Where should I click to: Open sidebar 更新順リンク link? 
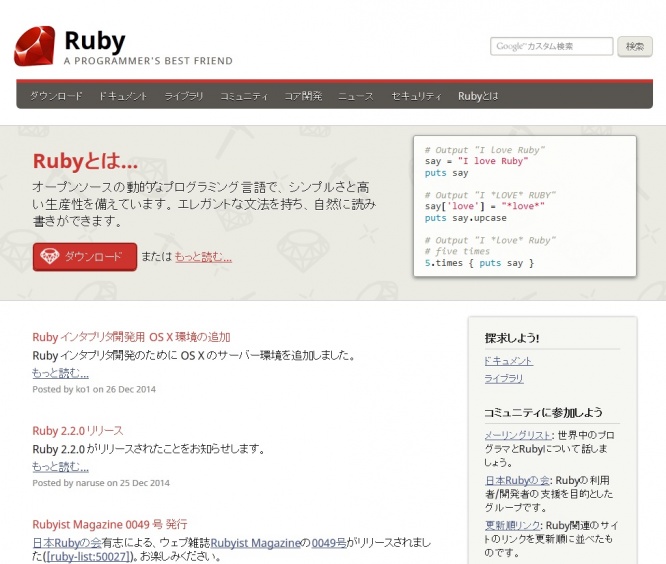click(x=513, y=525)
